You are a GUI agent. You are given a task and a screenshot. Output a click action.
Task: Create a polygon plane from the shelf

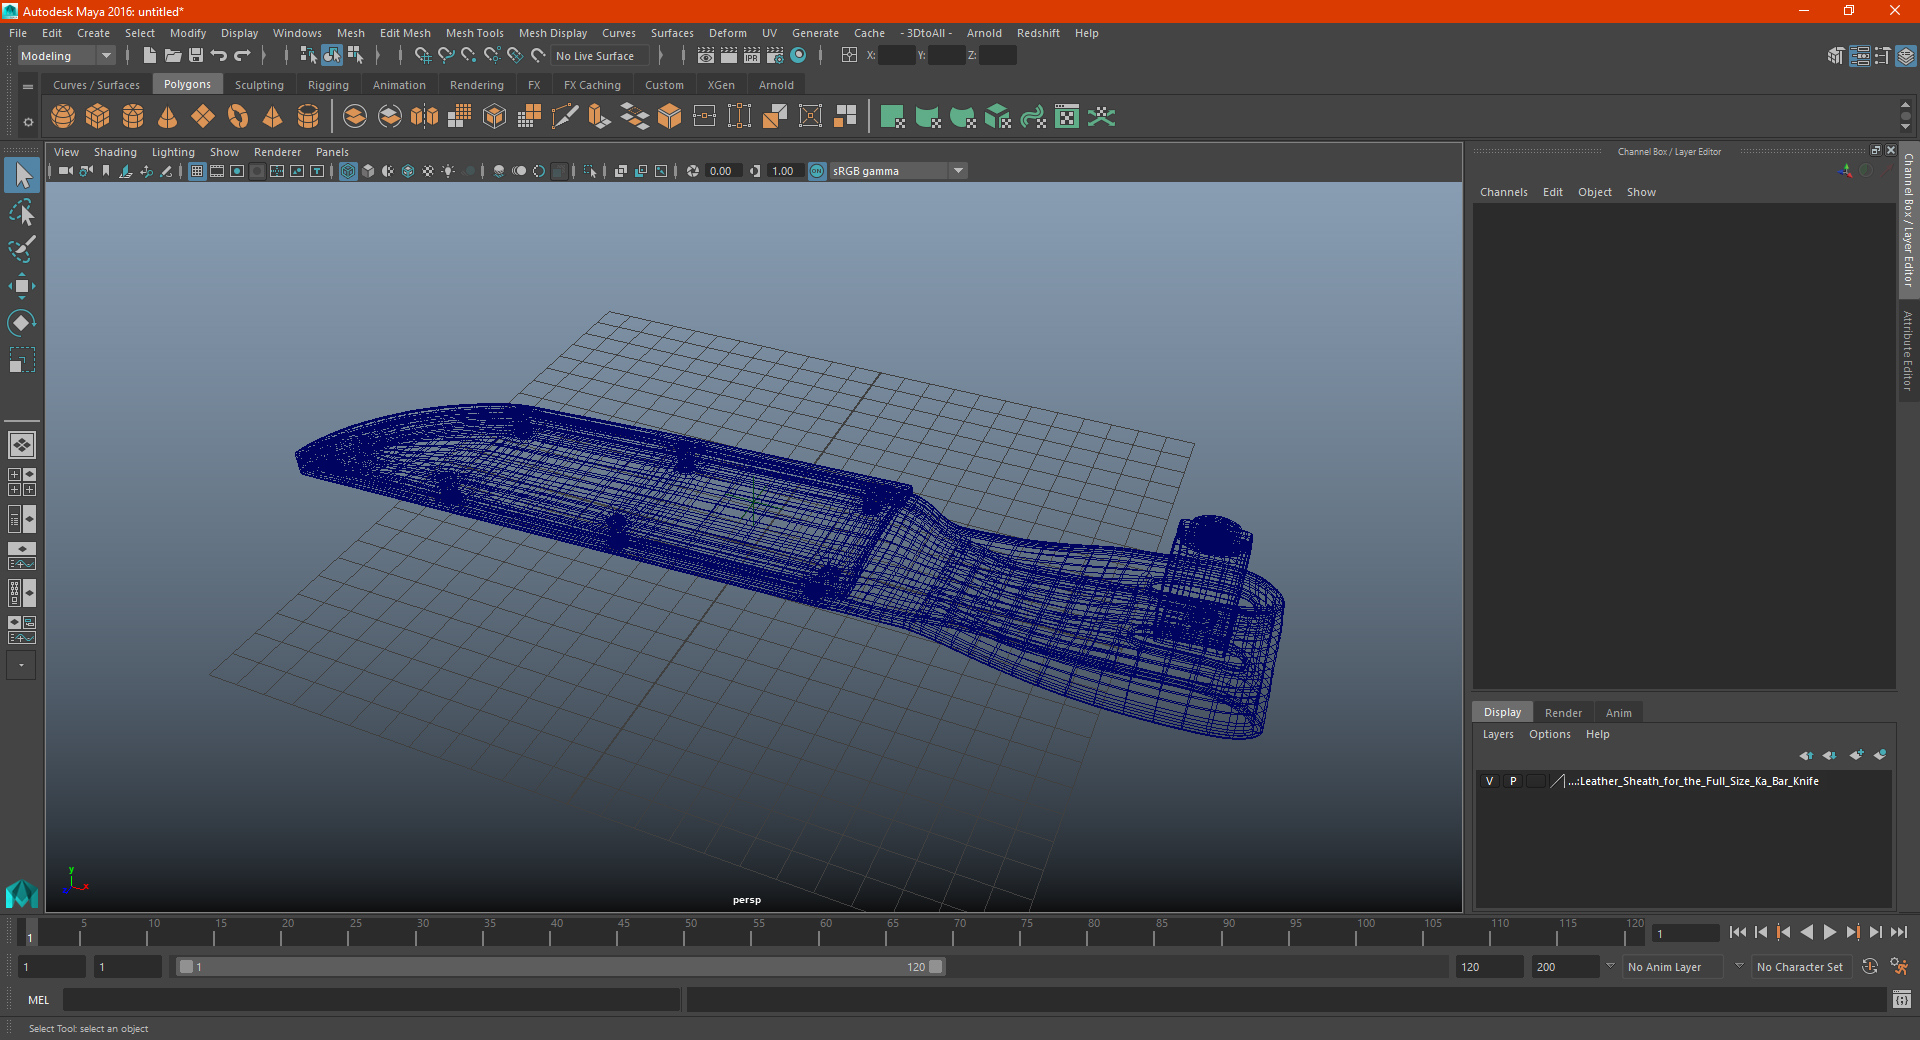(203, 117)
